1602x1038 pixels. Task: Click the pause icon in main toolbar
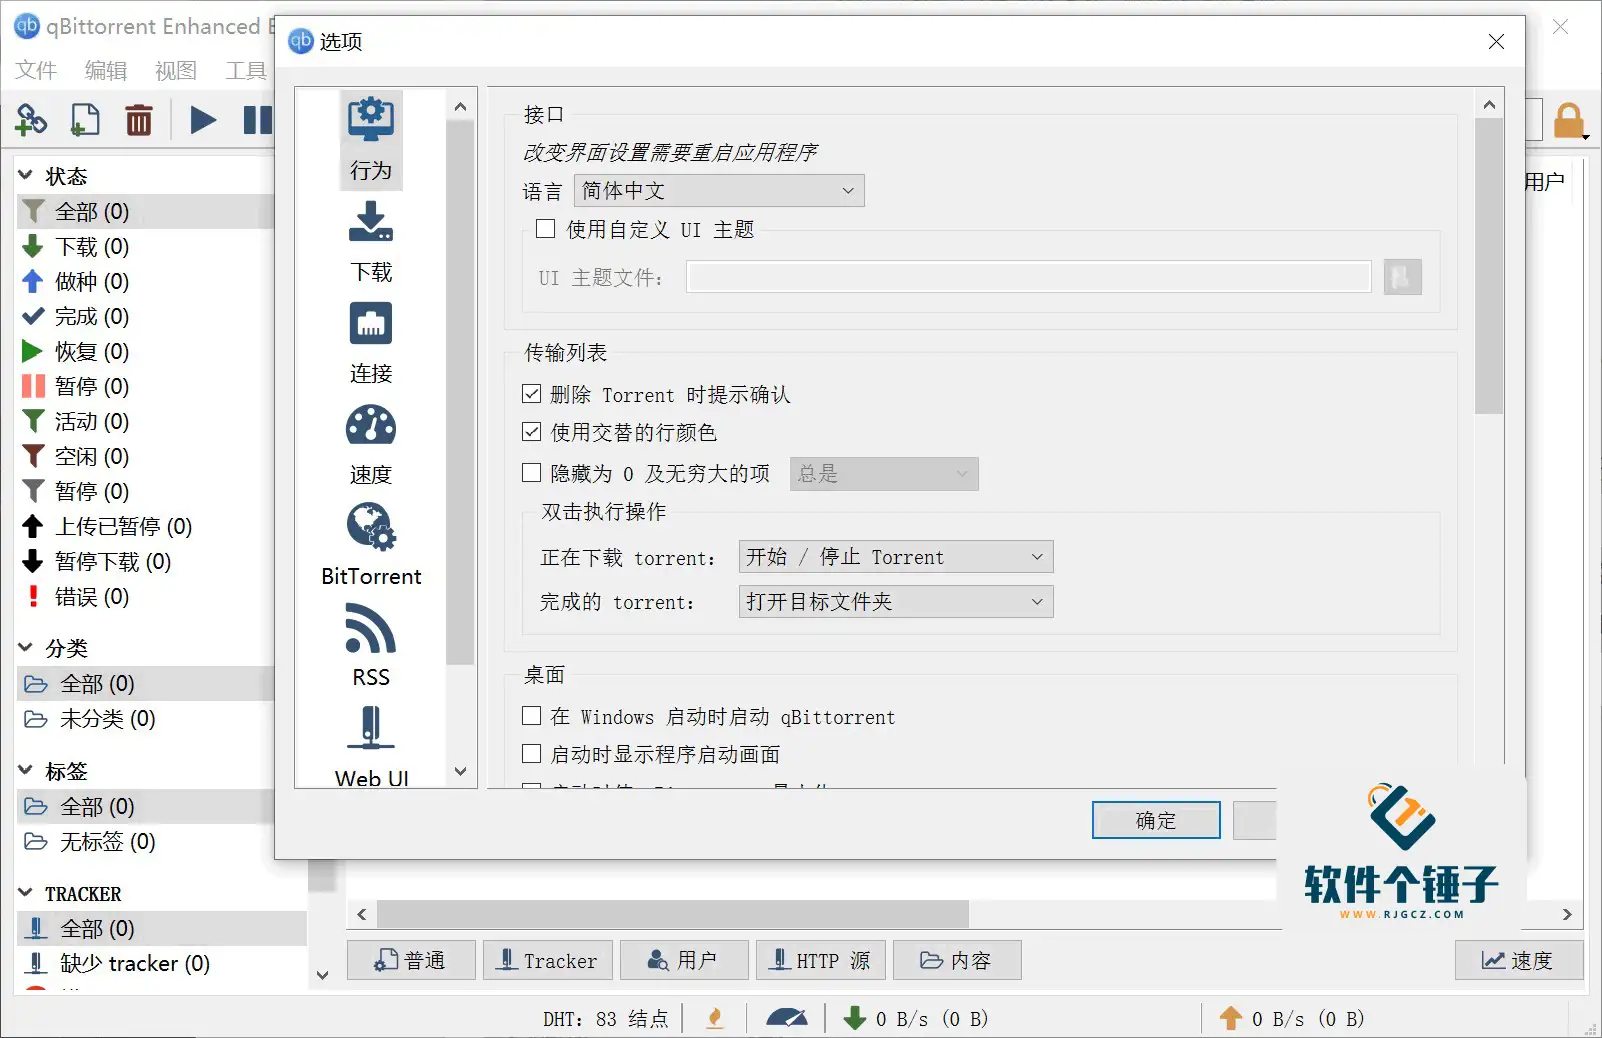coord(257,120)
